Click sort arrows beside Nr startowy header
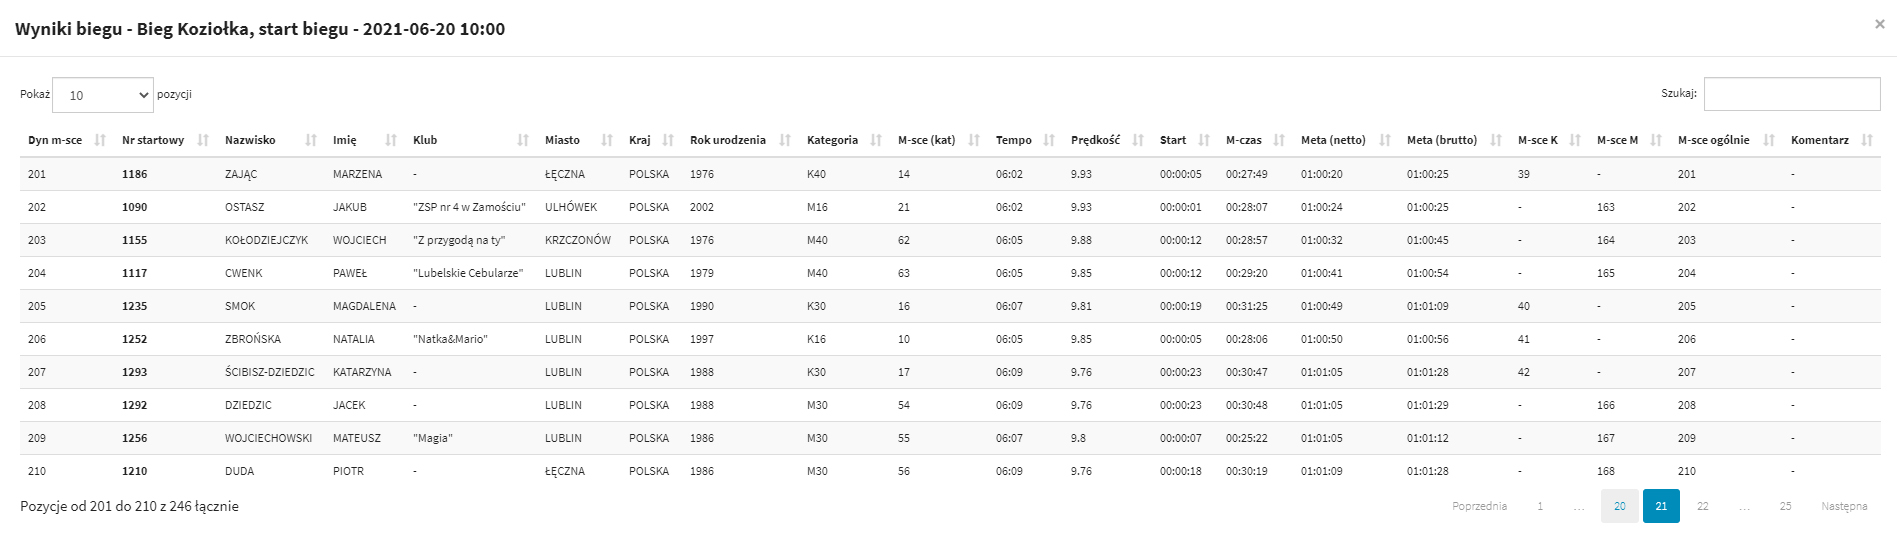The width and height of the screenshot is (1897, 544). [x=204, y=141]
